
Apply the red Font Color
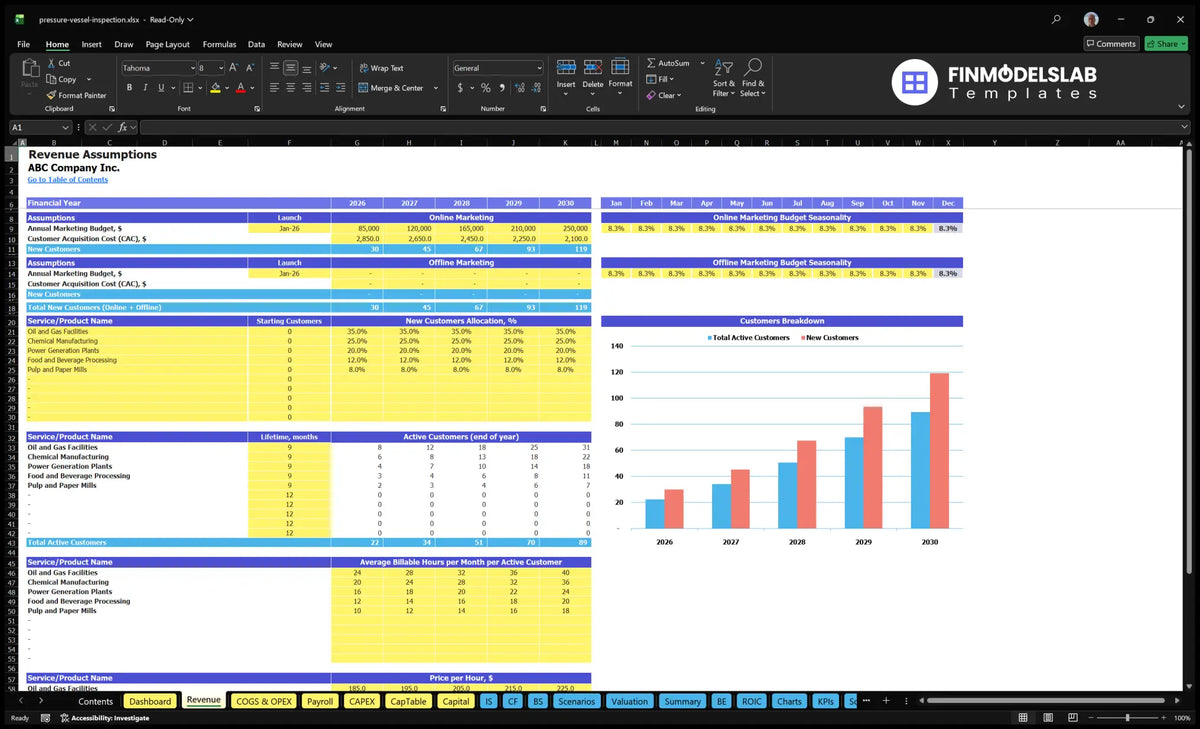[240, 88]
